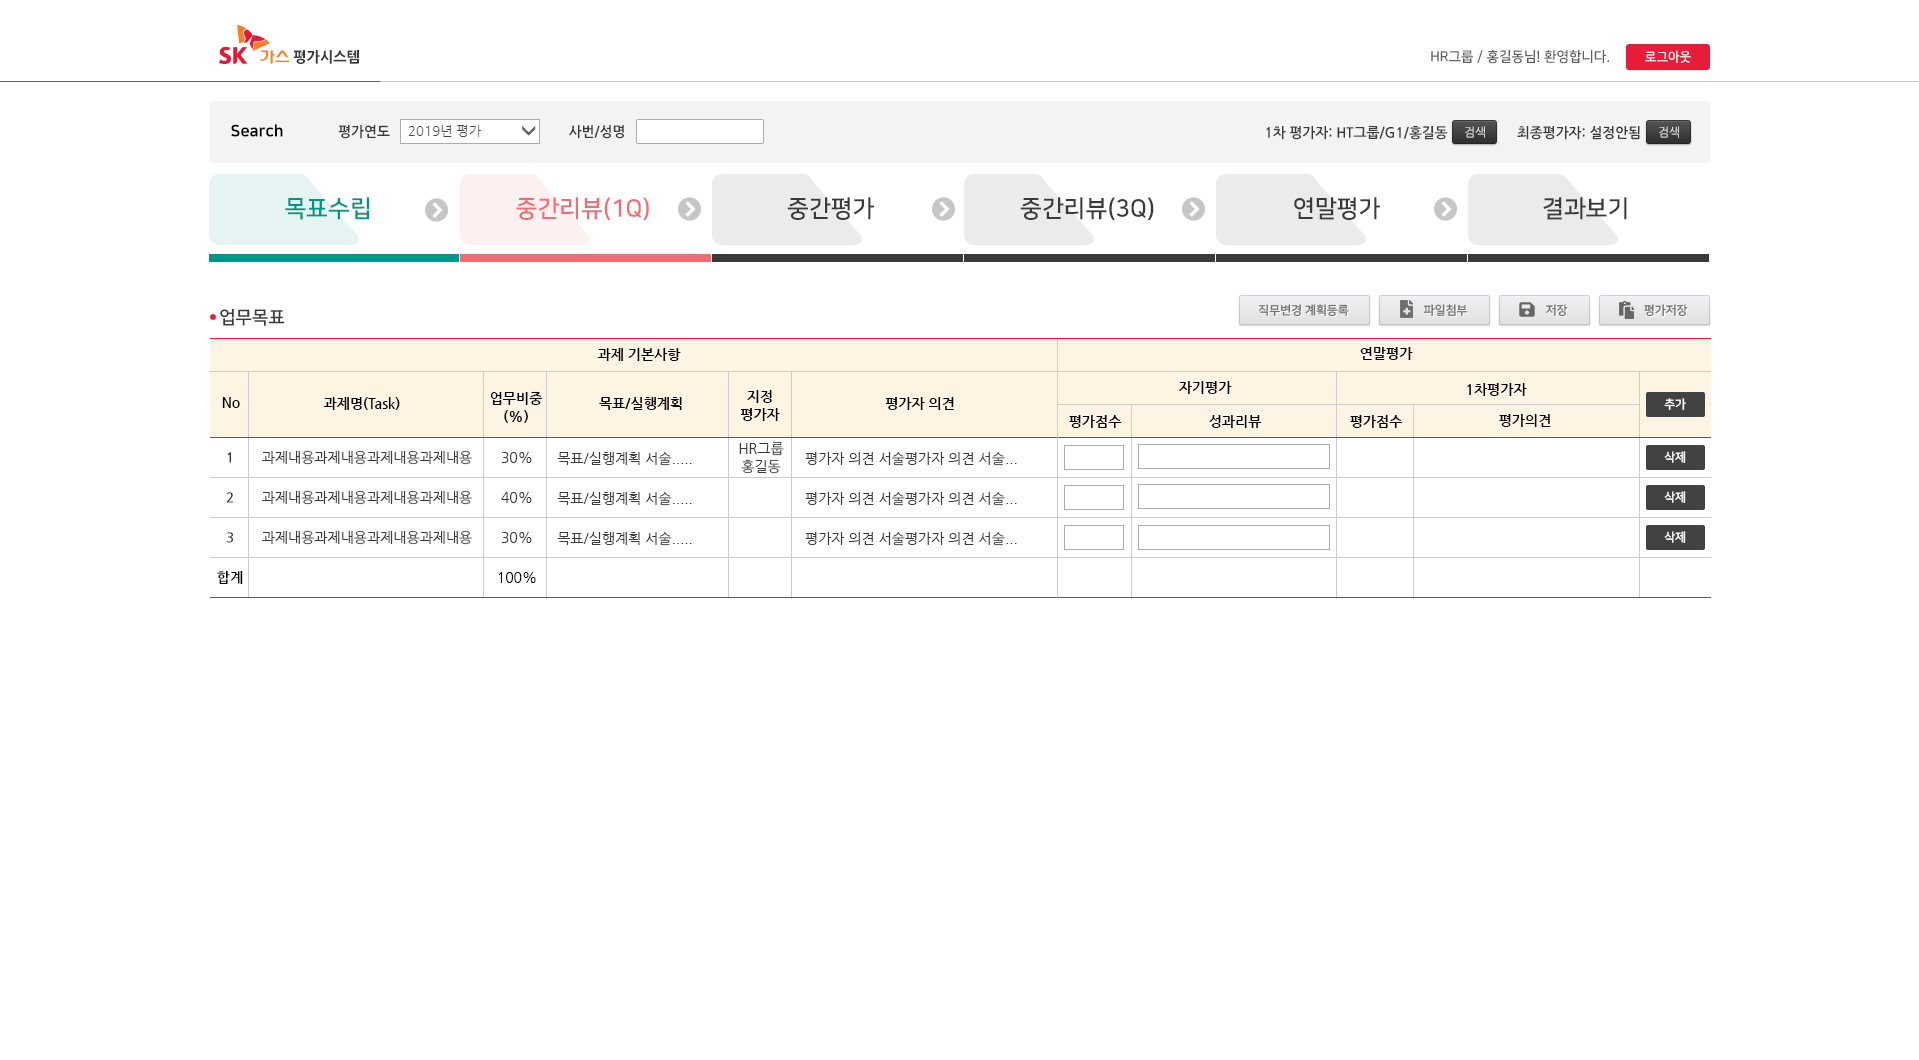Select the 연말평가 tab
Image resolution: width=1919 pixels, height=1060 pixels.
click(1335, 209)
